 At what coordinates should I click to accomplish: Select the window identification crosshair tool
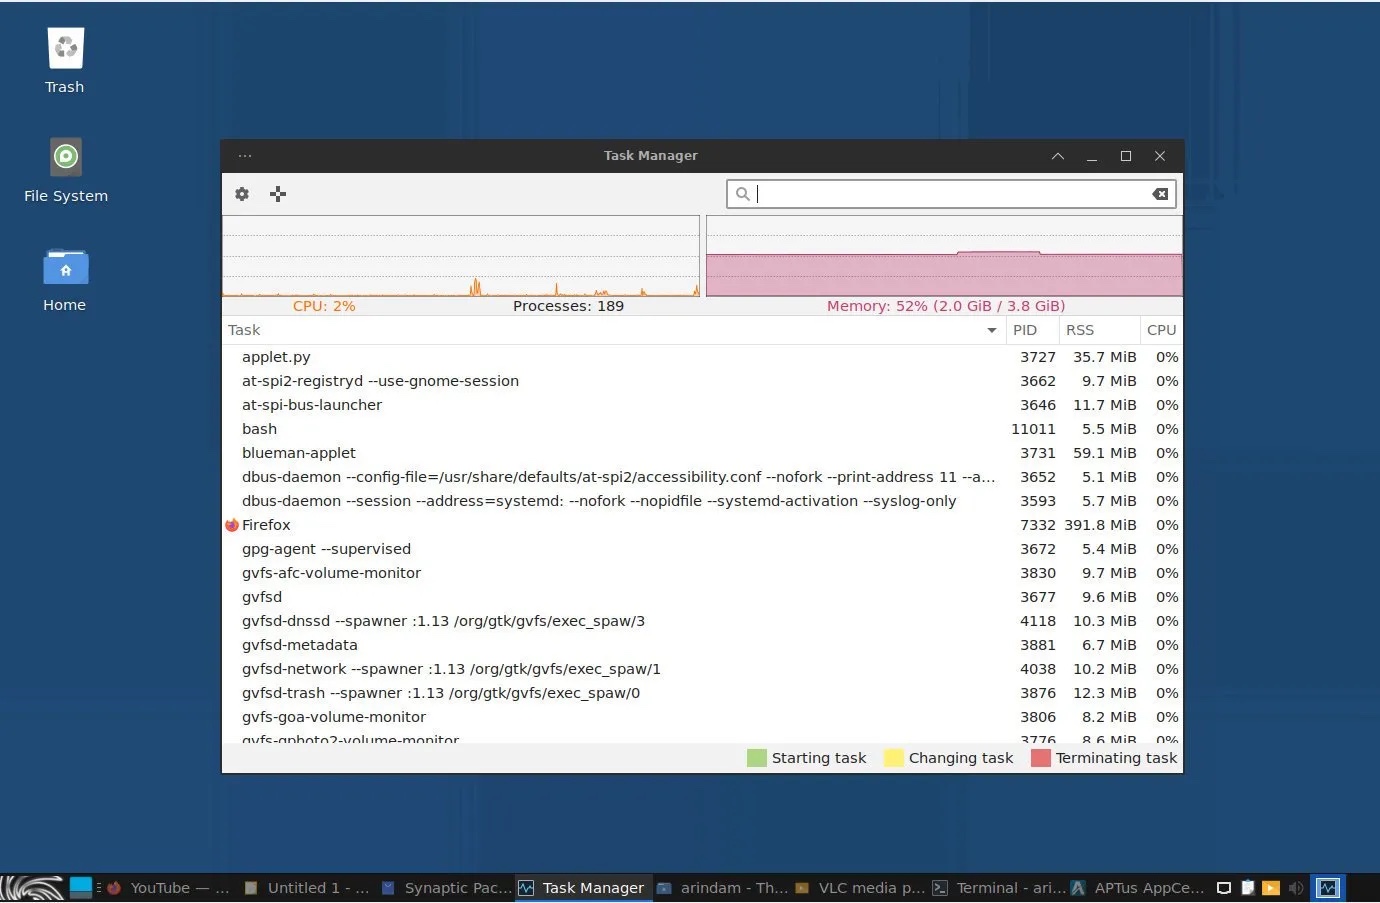[x=277, y=194]
